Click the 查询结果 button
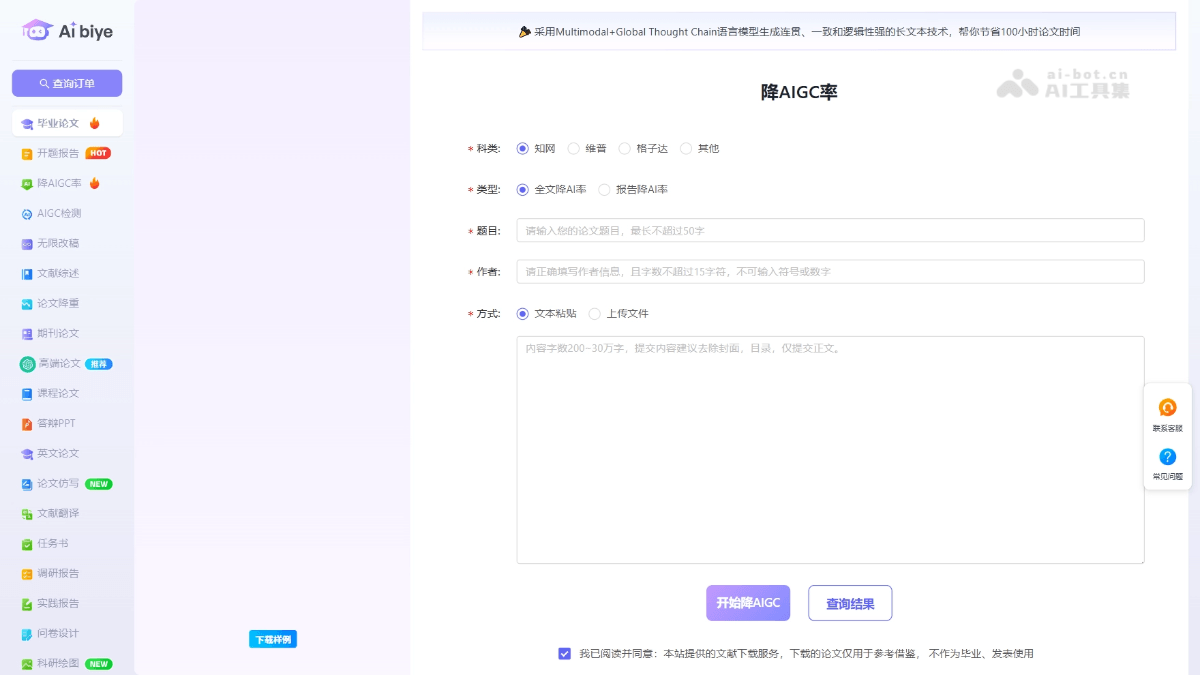 [x=850, y=603]
